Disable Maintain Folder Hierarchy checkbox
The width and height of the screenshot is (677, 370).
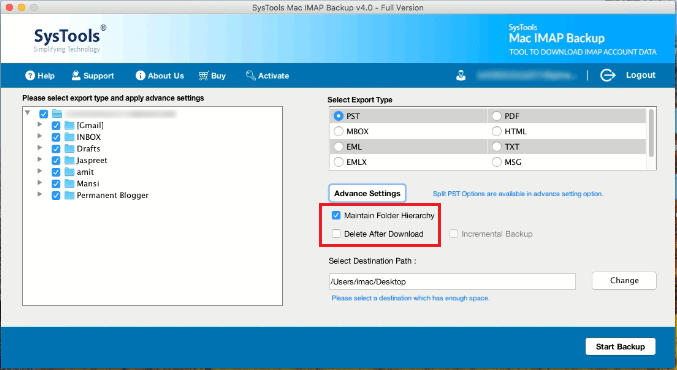coord(336,215)
